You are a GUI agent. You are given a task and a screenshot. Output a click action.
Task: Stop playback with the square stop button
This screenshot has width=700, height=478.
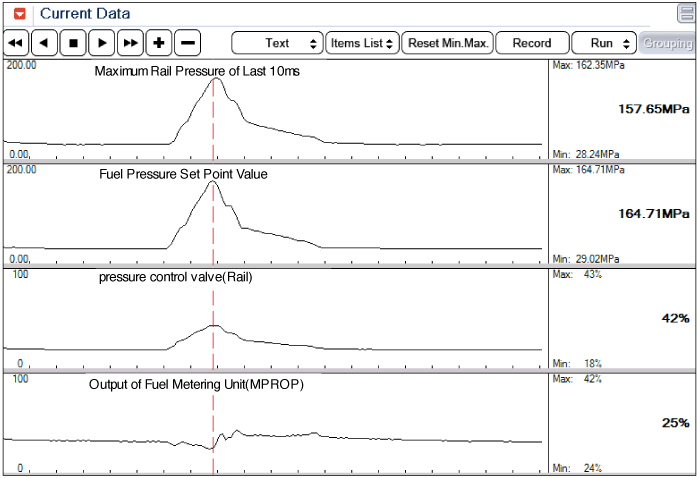(x=73, y=43)
